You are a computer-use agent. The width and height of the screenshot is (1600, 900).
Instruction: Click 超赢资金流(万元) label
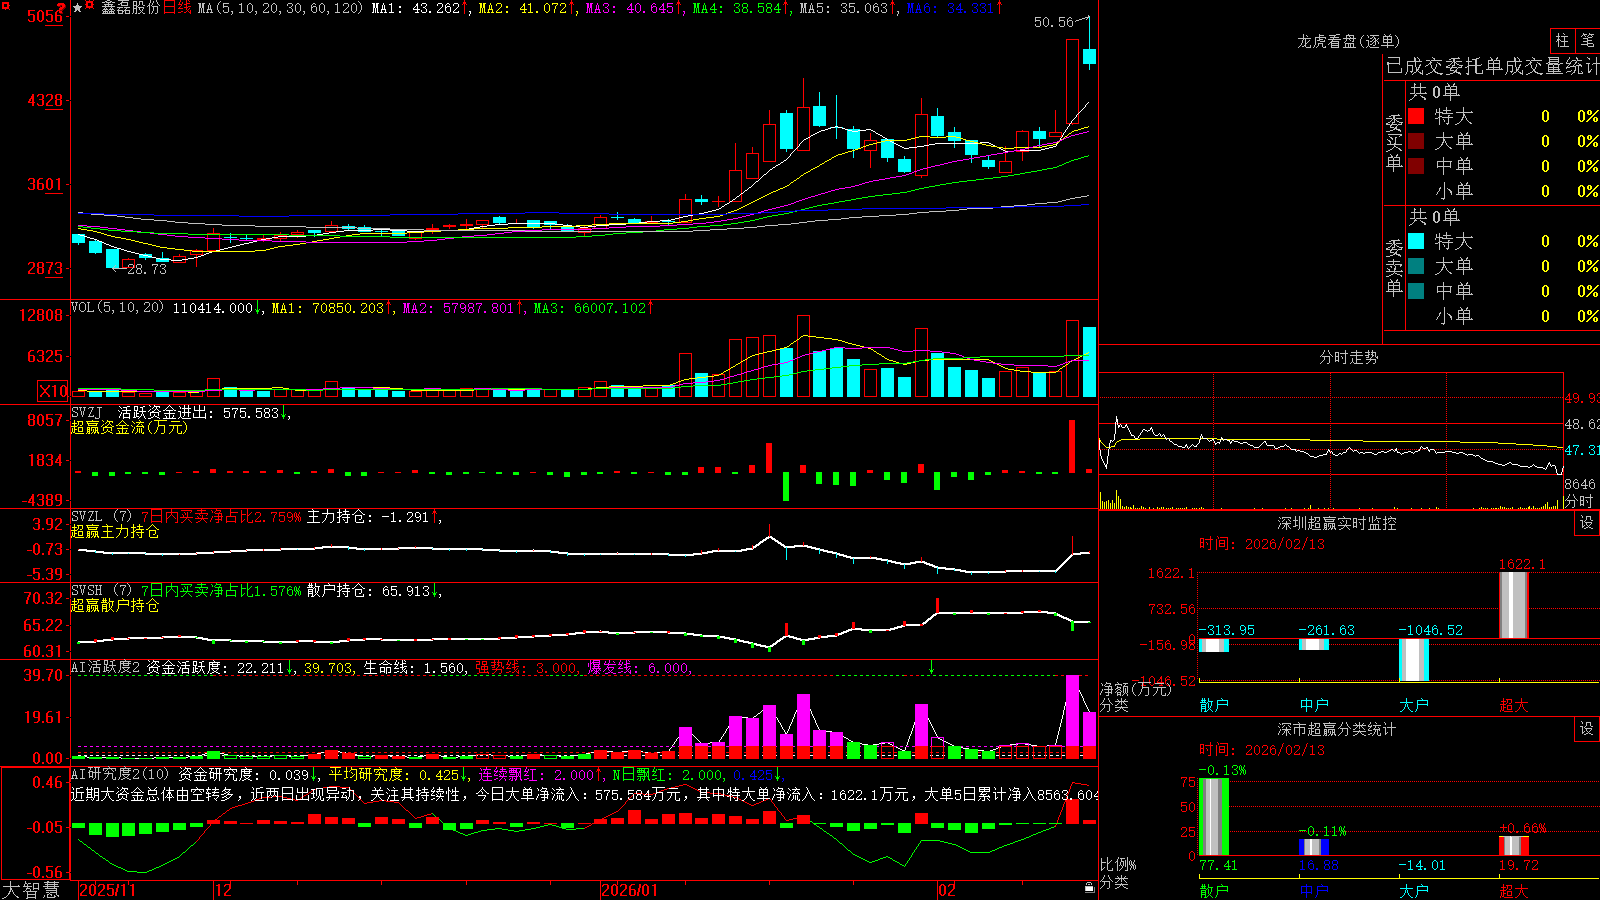coord(129,427)
